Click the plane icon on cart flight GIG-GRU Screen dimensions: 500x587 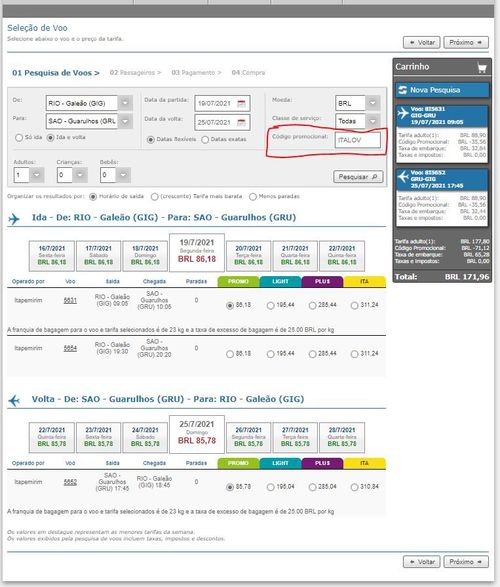(x=403, y=113)
